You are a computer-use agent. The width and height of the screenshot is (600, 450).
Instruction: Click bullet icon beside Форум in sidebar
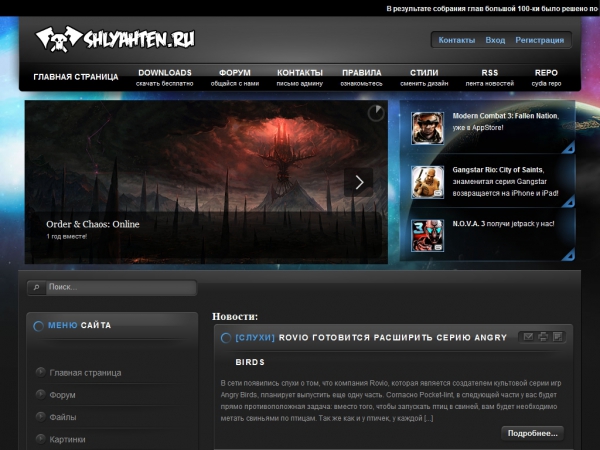40,395
